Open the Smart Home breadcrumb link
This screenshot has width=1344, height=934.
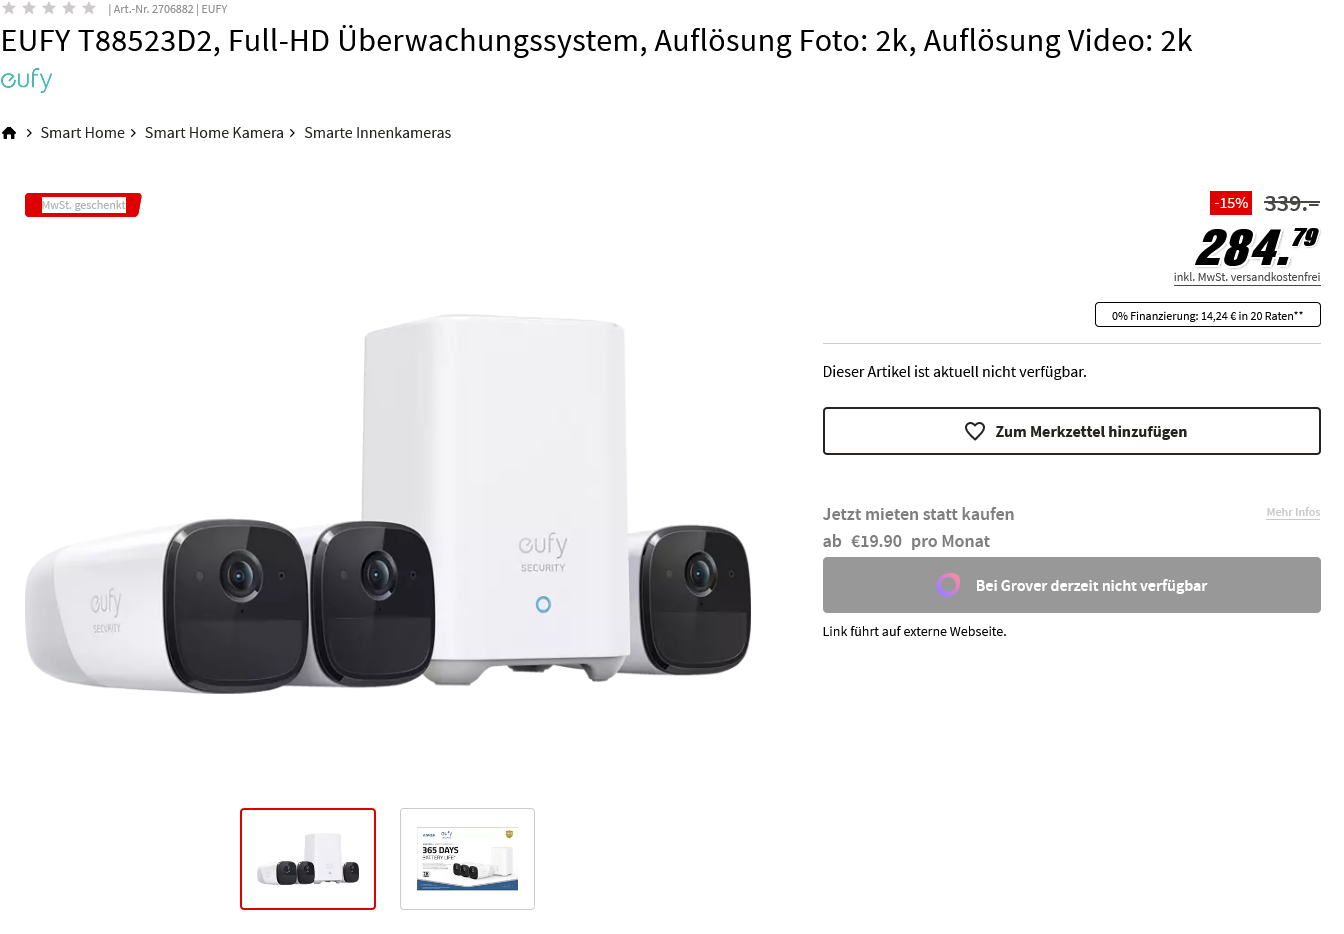click(83, 133)
